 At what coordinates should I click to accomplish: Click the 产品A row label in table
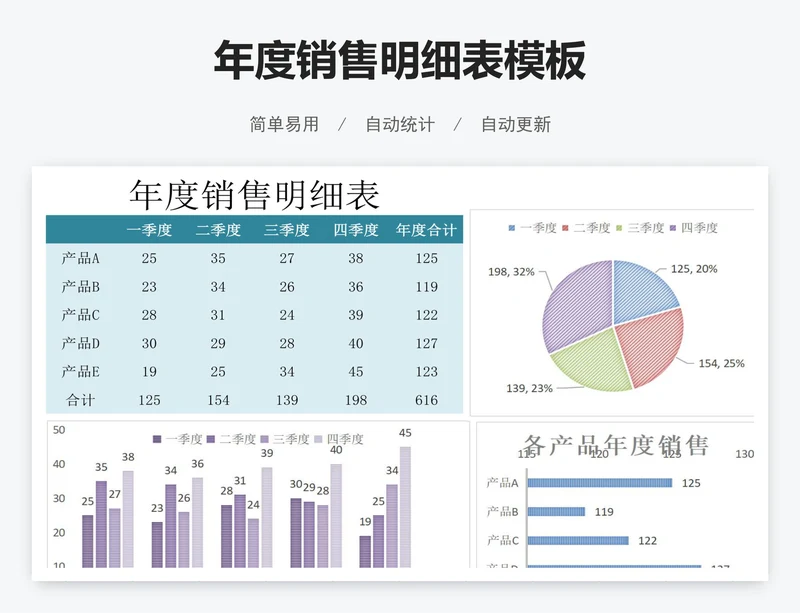coord(81,258)
